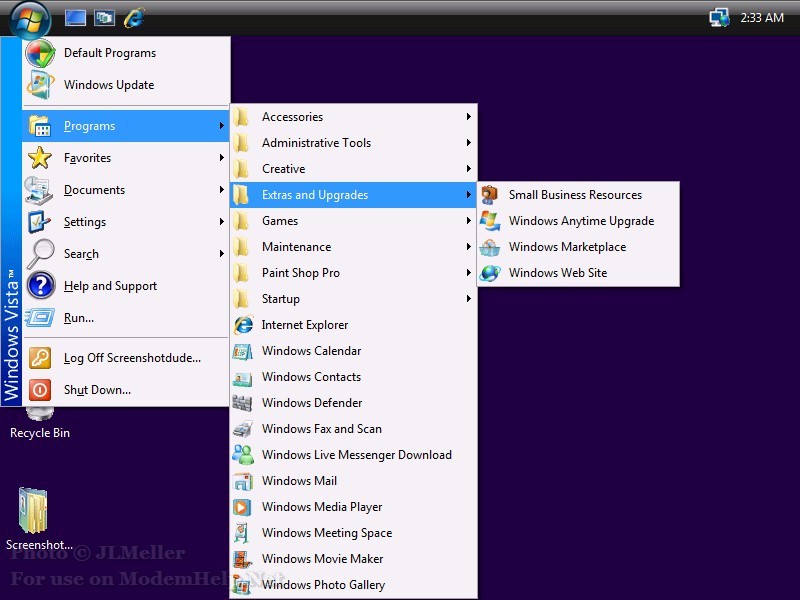
Task: Click the Windows Defender program icon
Action: [242, 403]
